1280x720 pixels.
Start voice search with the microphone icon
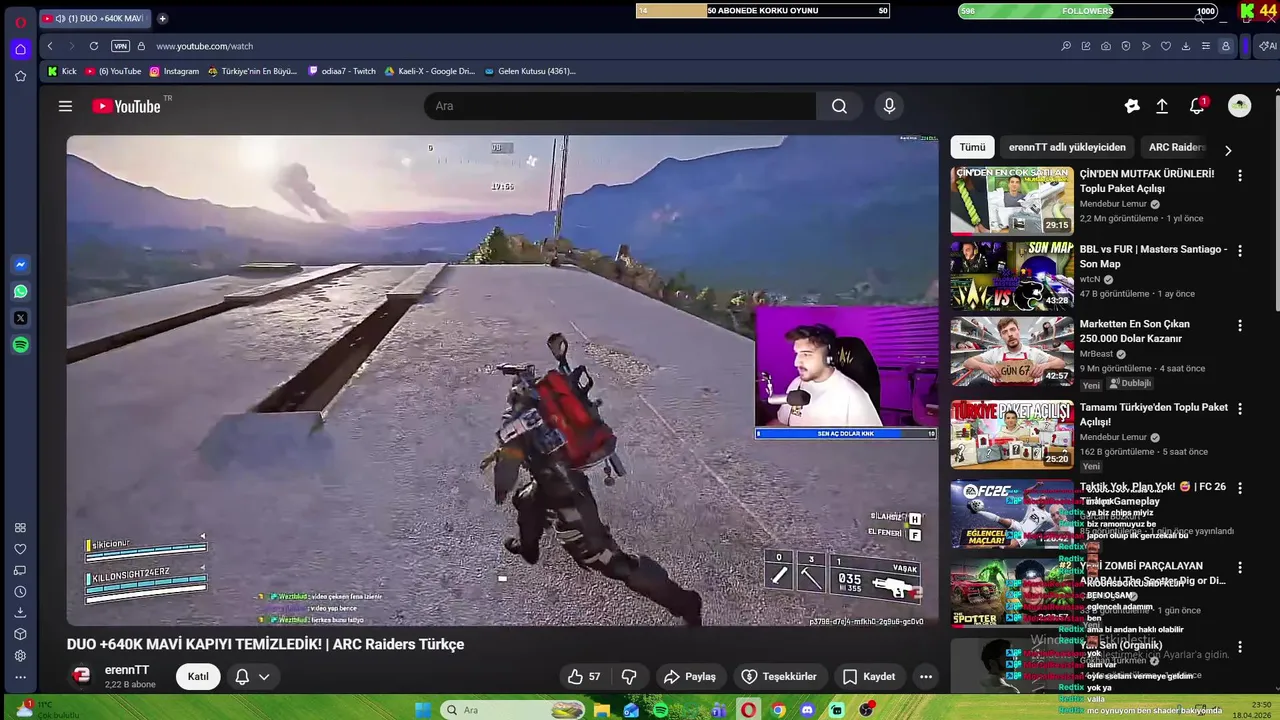click(889, 106)
